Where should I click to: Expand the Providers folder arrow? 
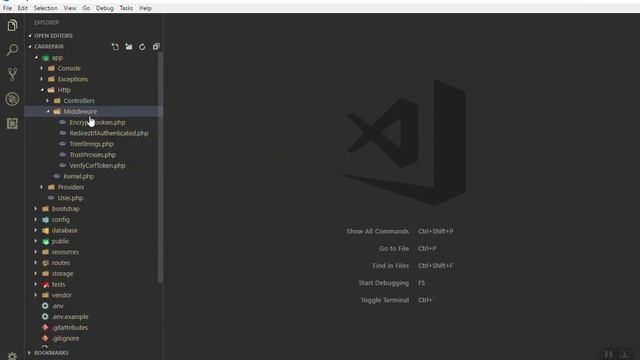(42, 187)
